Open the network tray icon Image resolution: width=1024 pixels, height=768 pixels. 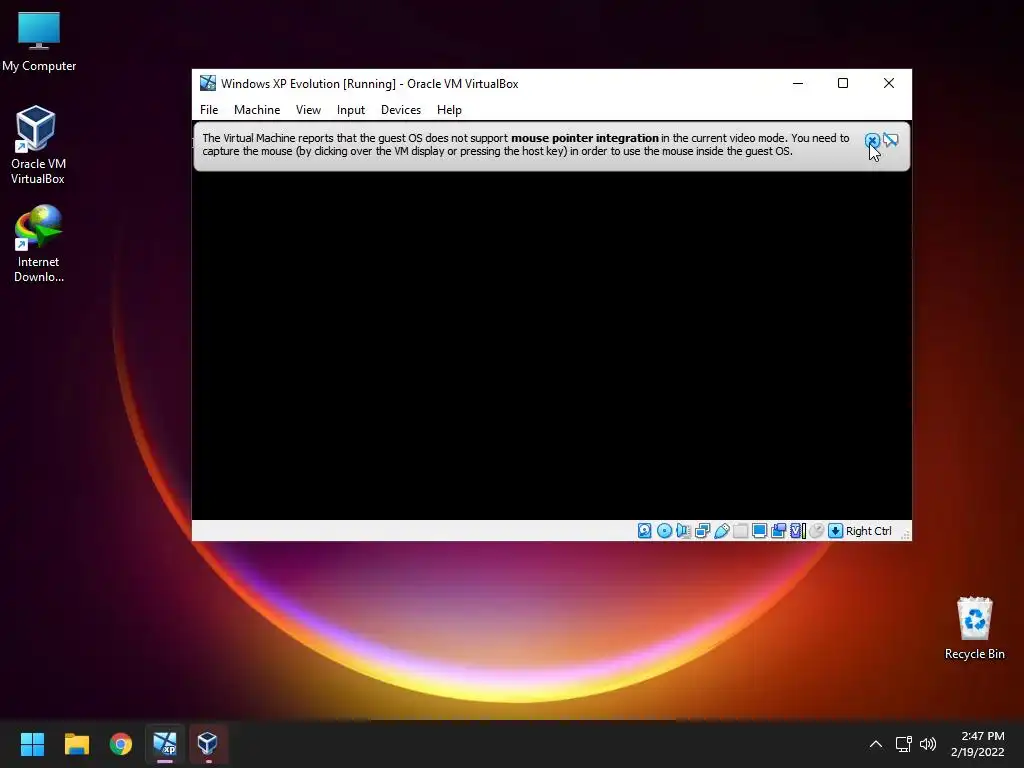pyautogui.click(x=904, y=744)
